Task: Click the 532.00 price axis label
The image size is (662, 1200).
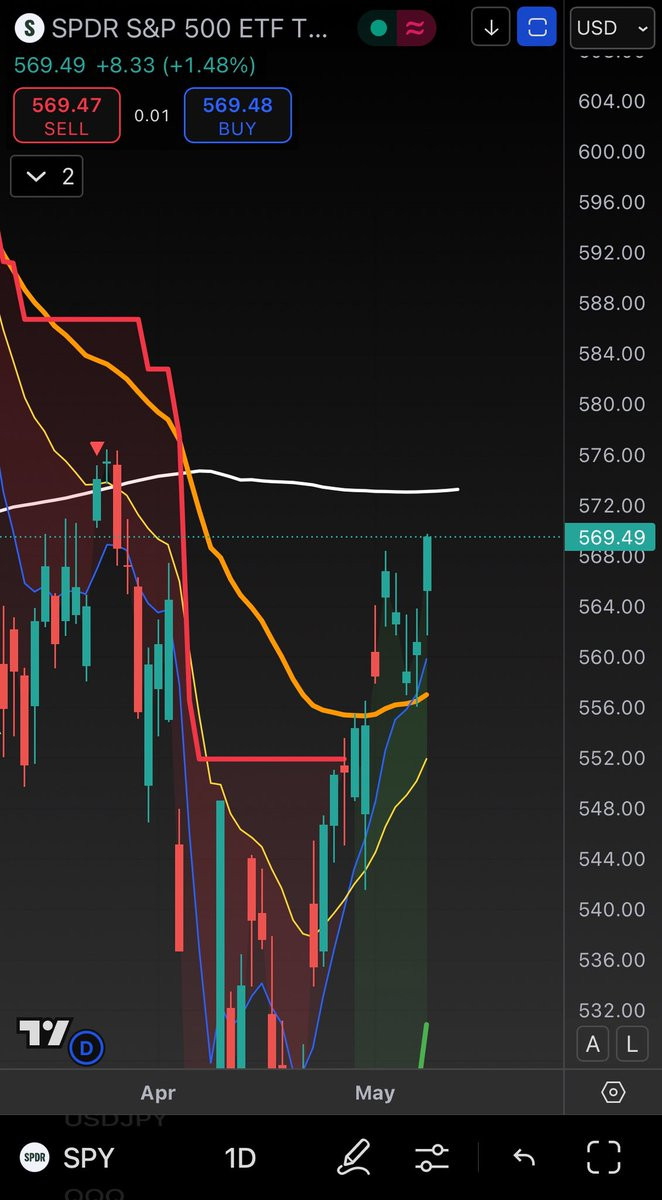Action: tap(612, 1010)
